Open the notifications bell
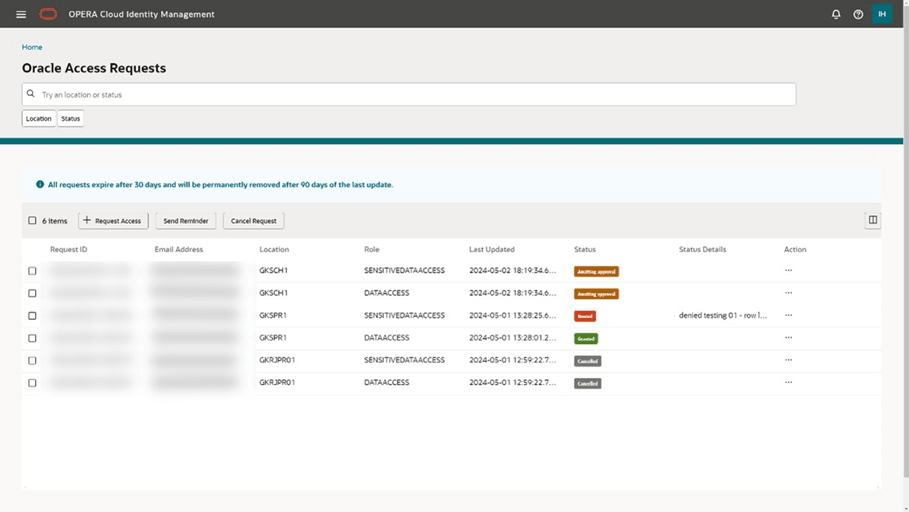909x512 pixels. [836, 14]
